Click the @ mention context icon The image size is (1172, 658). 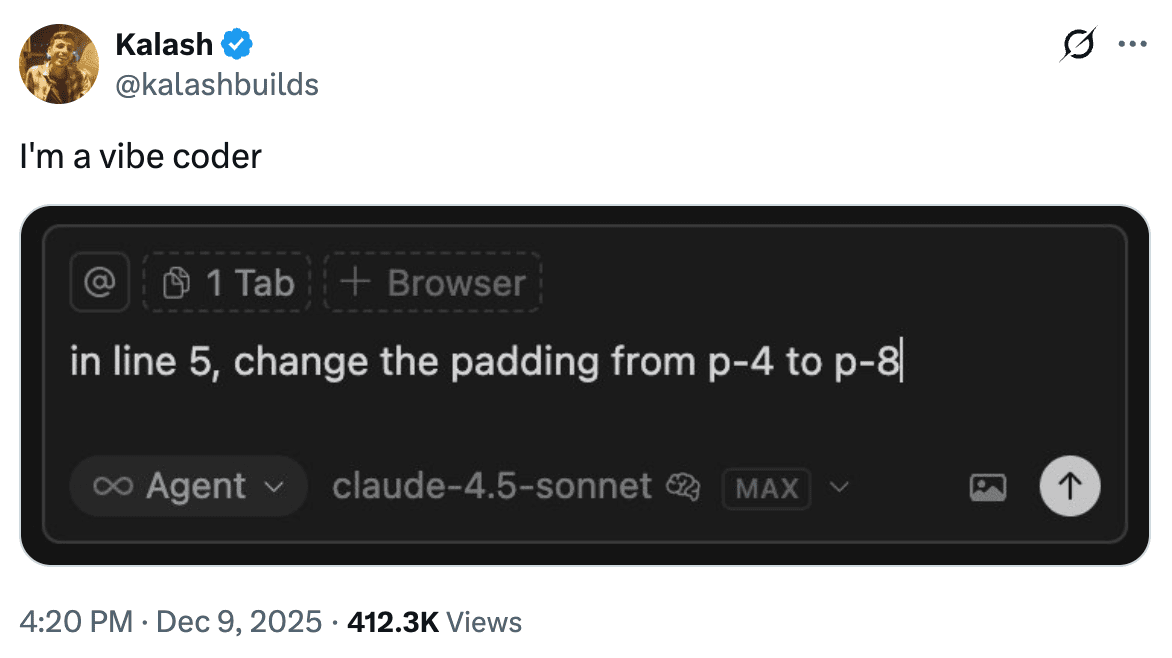99,284
